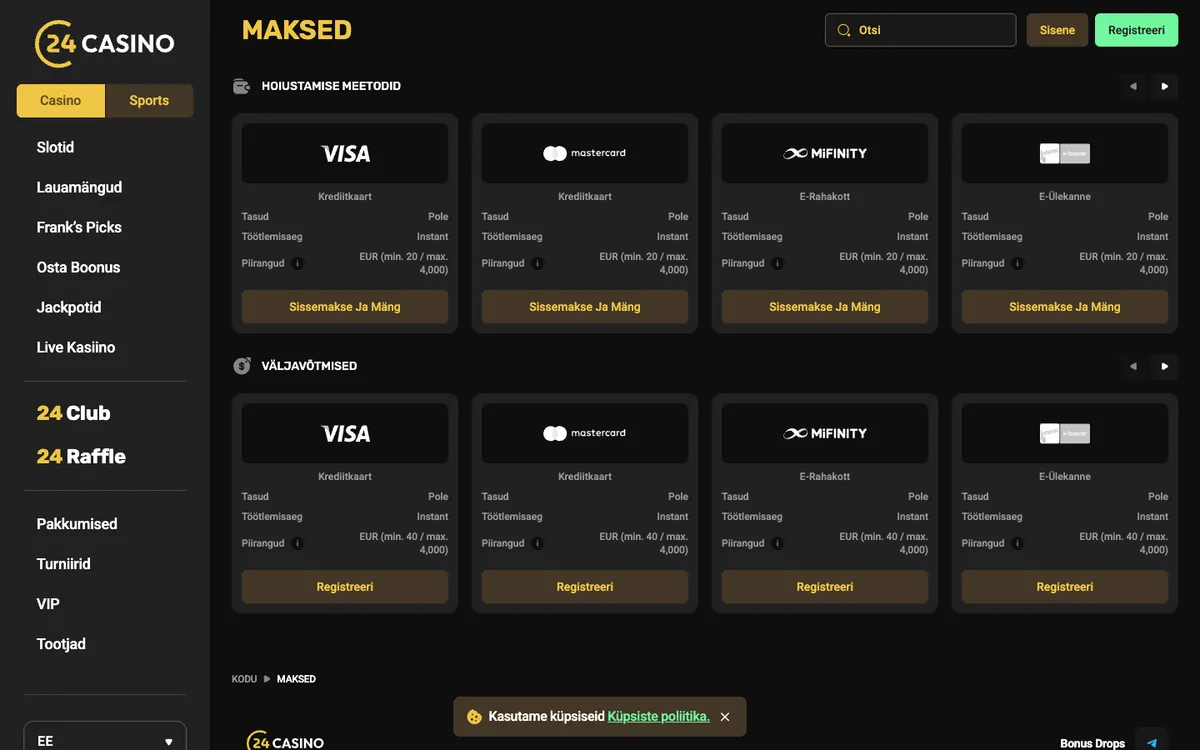The height and width of the screenshot is (750, 1200).
Task: Click the Visa logo in withdrawals
Action: point(345,433)
